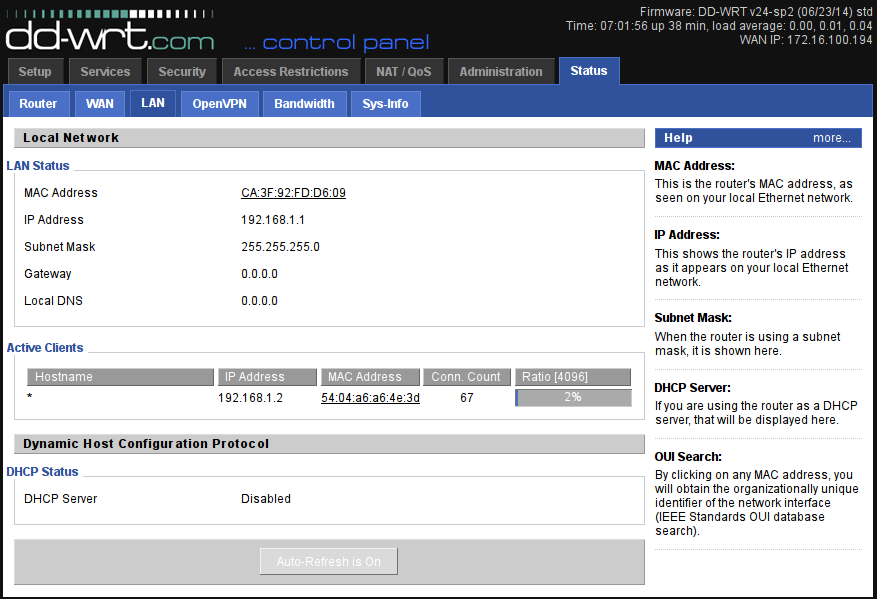Open the Router status sub-tab
This screenshot has width=877, height=599.
[38, 103]
